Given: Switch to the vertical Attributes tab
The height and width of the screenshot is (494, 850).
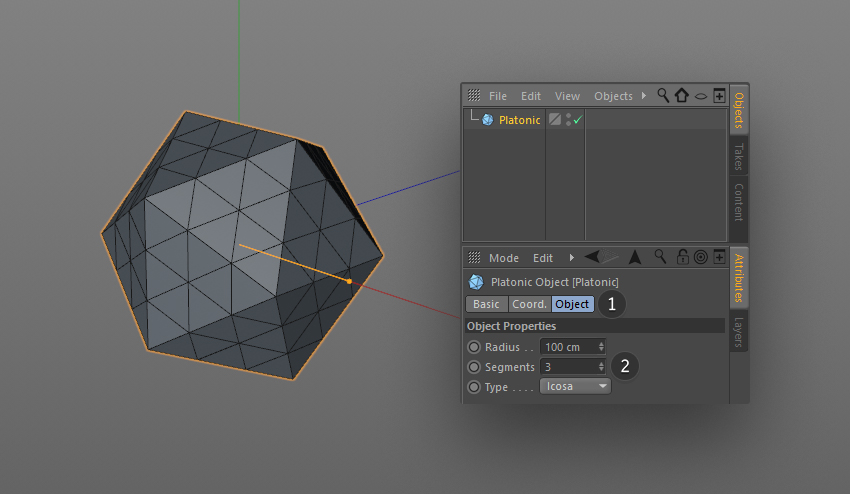Looking at the screenshot, I should coord(738,278).
